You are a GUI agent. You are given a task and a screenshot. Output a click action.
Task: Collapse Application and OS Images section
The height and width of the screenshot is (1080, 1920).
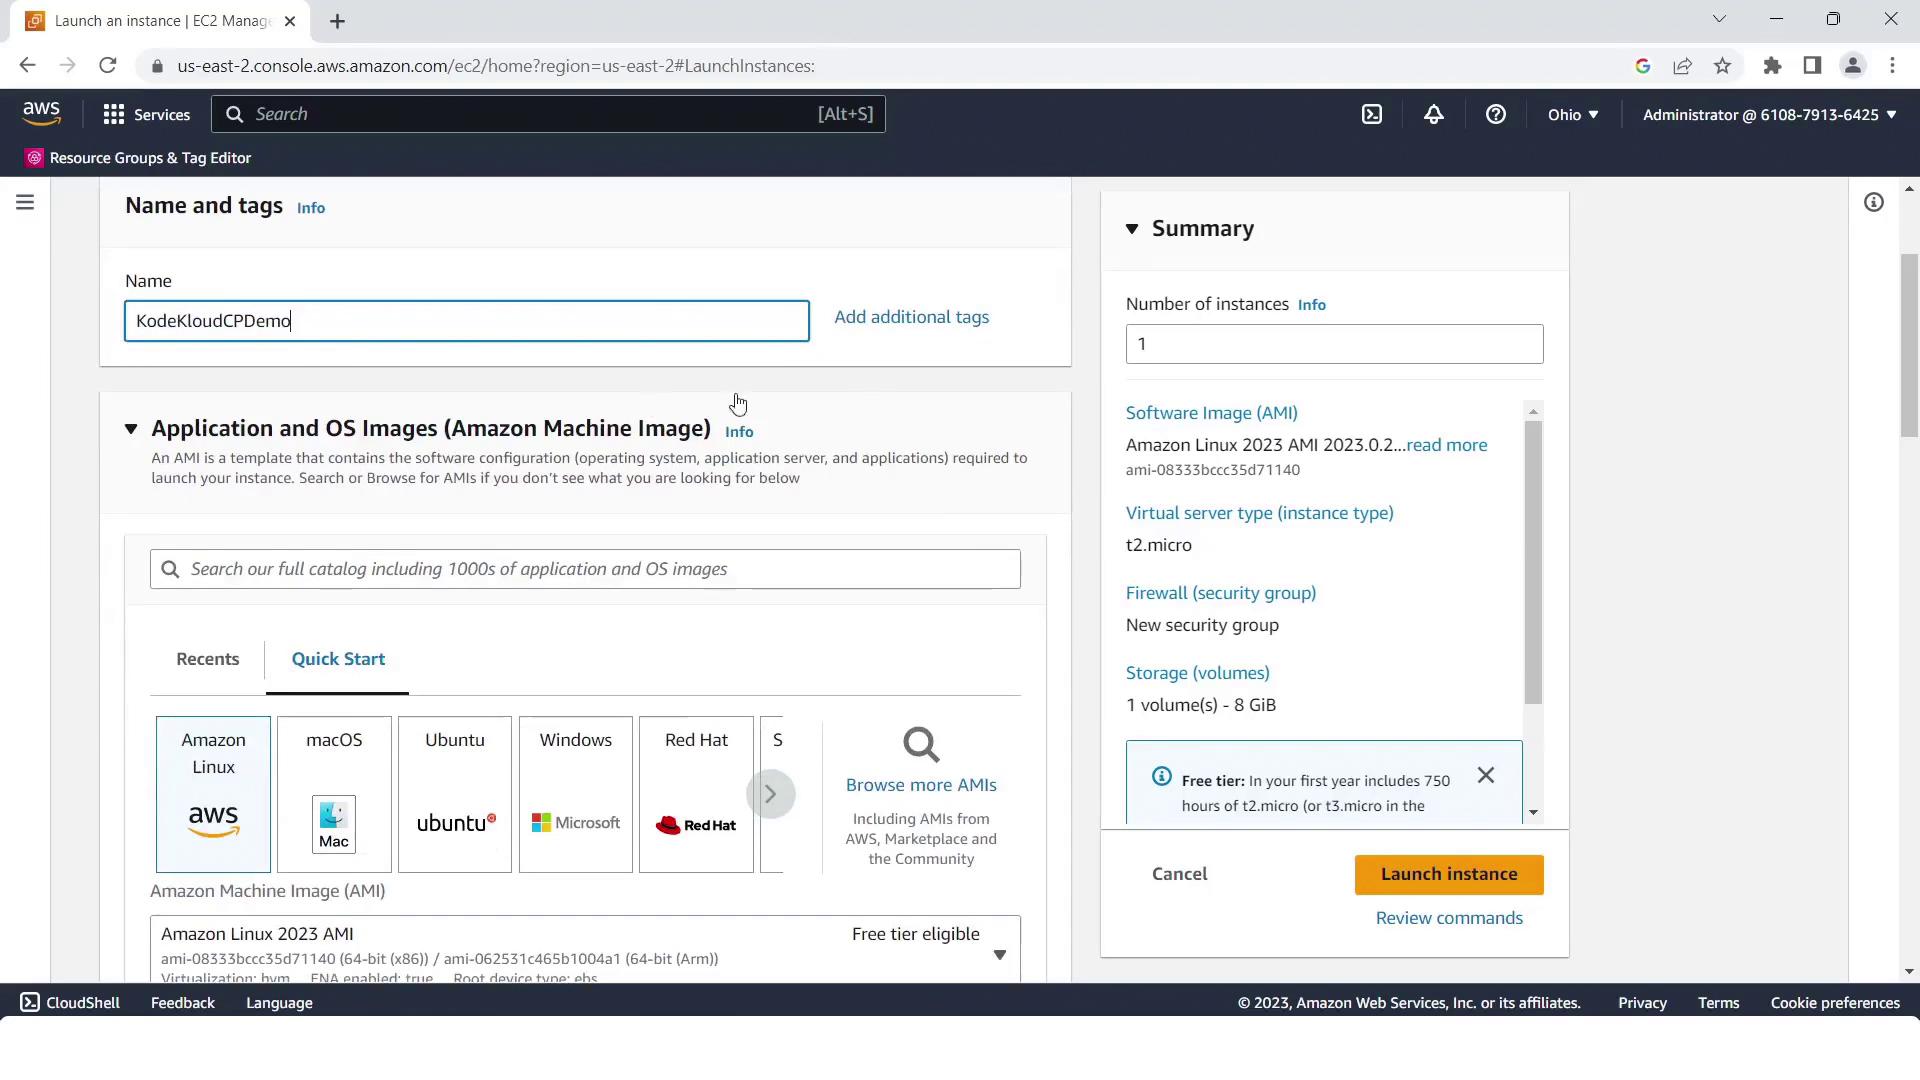(131, 429)
